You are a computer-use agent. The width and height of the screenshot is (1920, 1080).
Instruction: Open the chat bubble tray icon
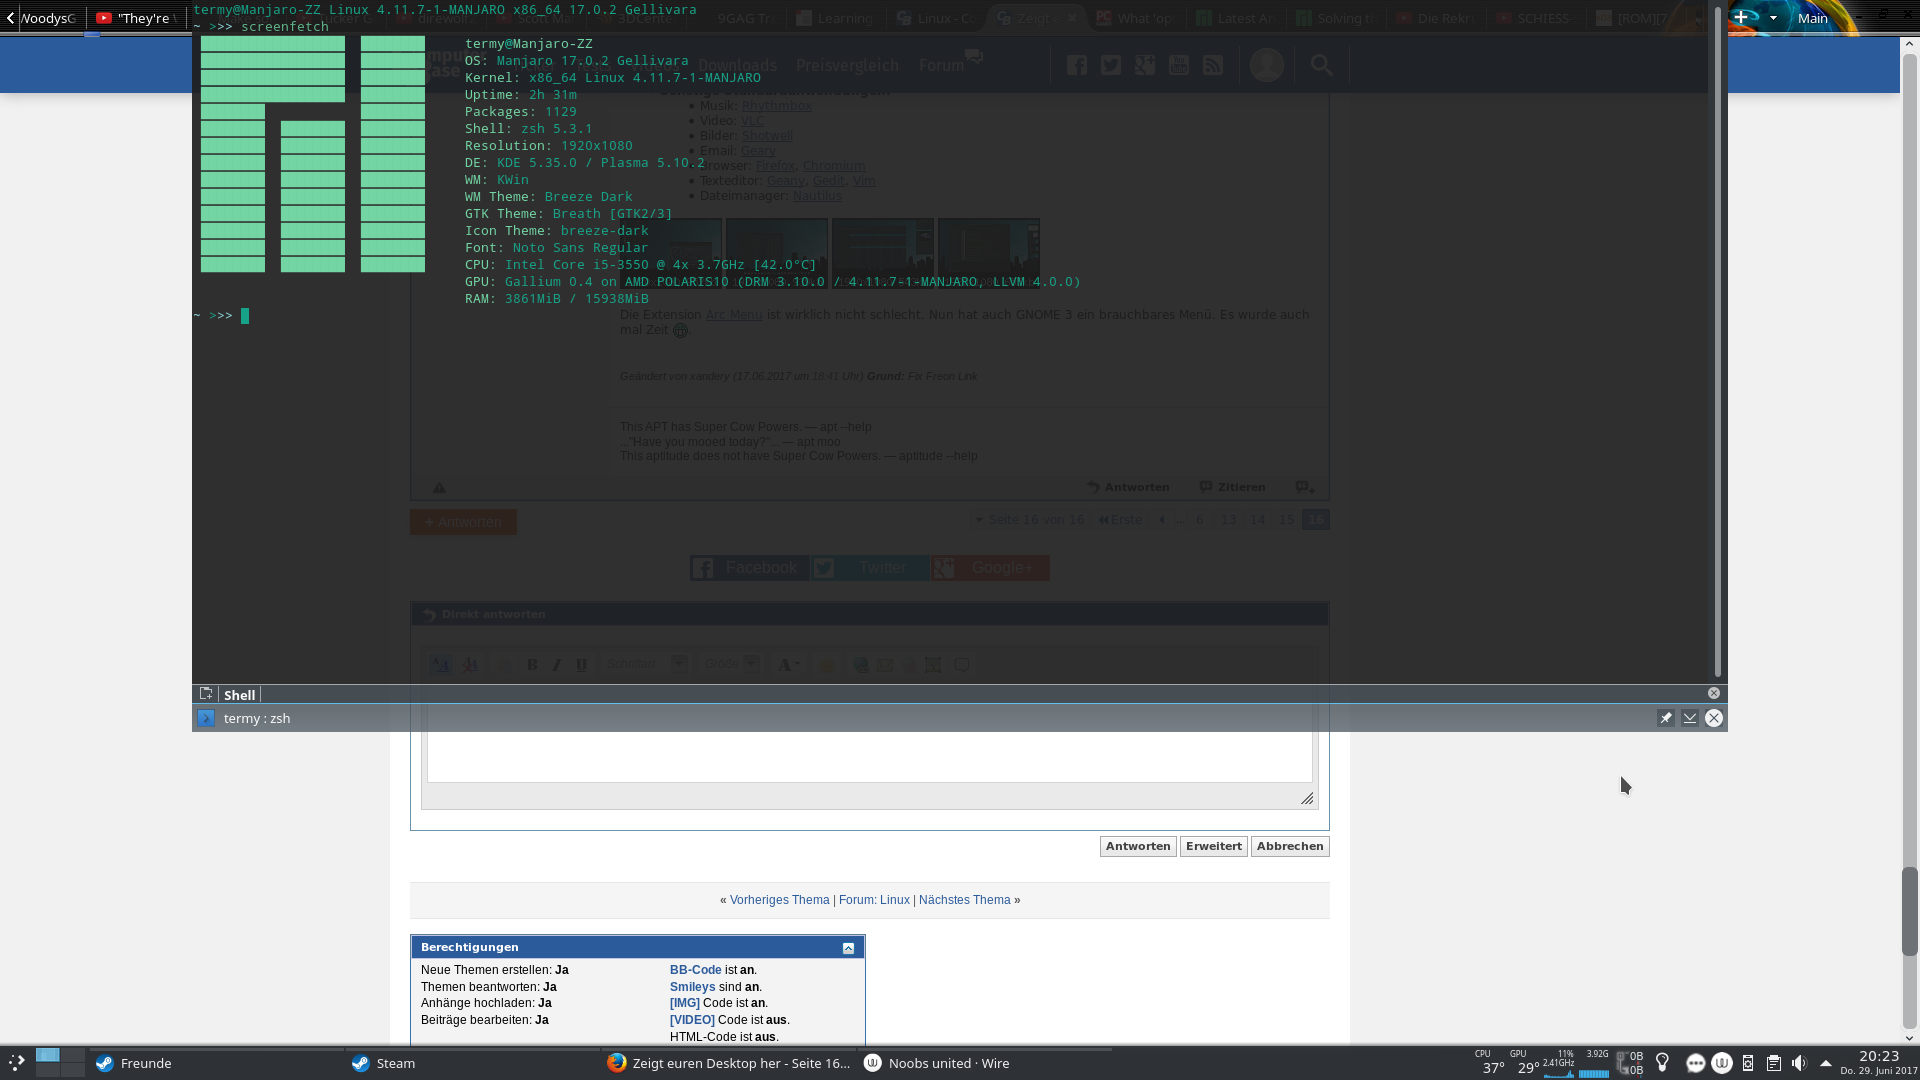pyautogui.click(x=1695, y=1063)
